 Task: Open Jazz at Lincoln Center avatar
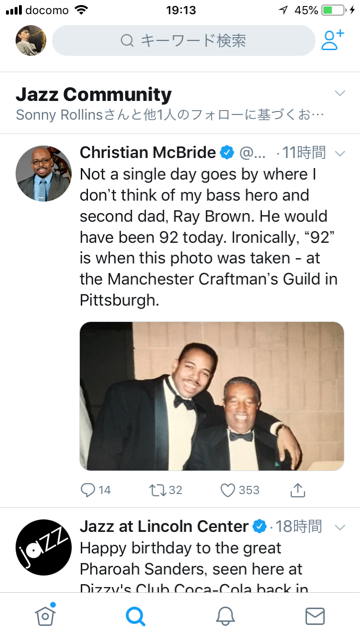[43, 547]
